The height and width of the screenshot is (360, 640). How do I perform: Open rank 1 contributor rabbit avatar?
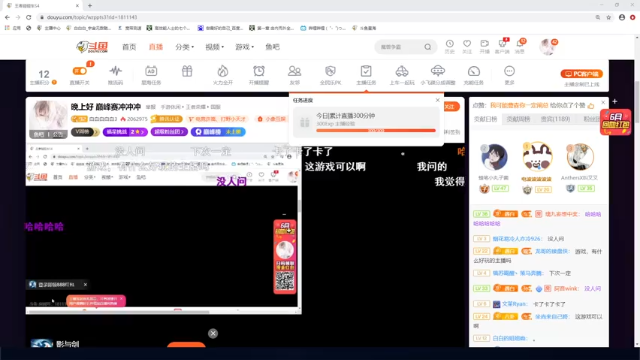[537, 157]
